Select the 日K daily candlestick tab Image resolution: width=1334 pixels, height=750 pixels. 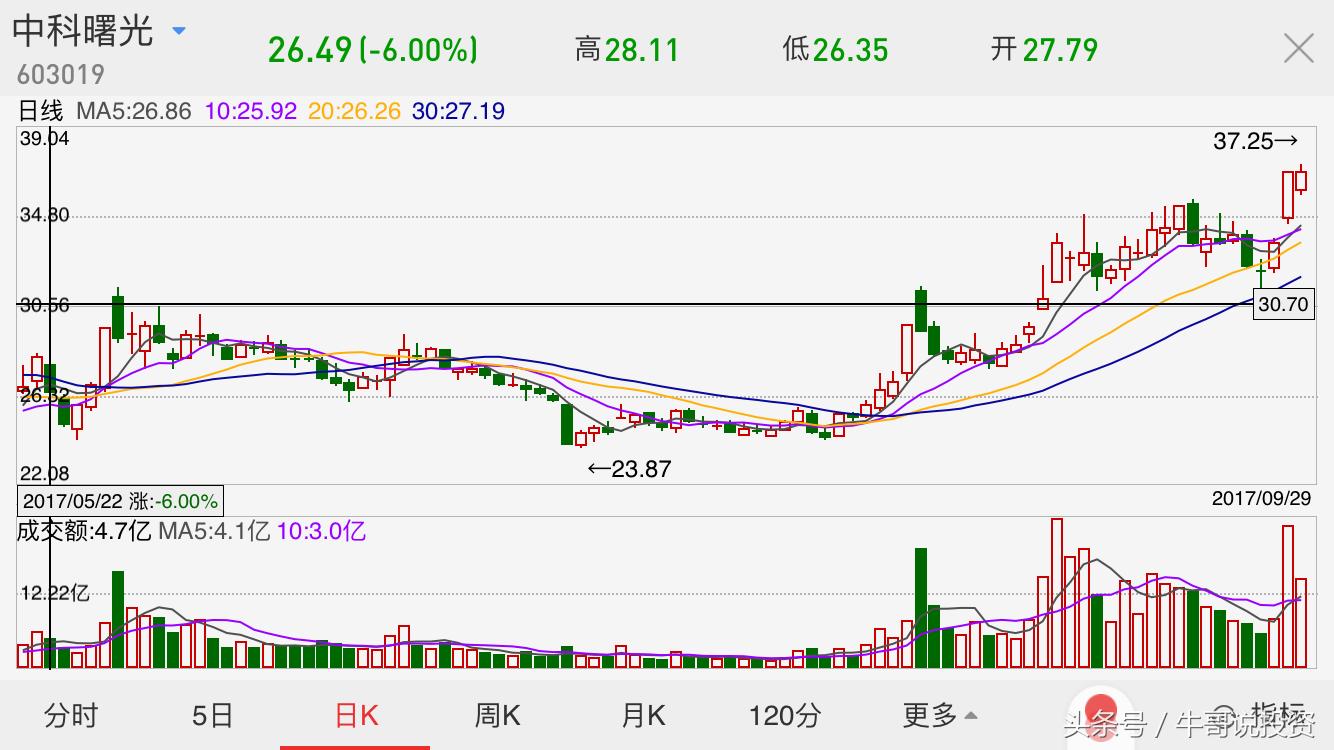coord(356,715)
